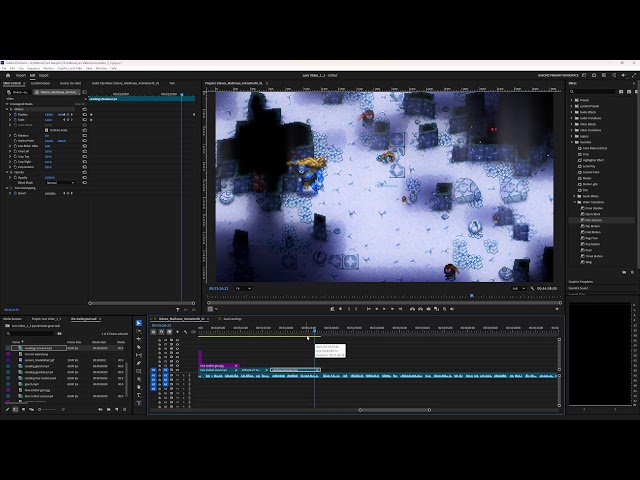
Task: Open the Sequence menu
Action: pos(33,68)
